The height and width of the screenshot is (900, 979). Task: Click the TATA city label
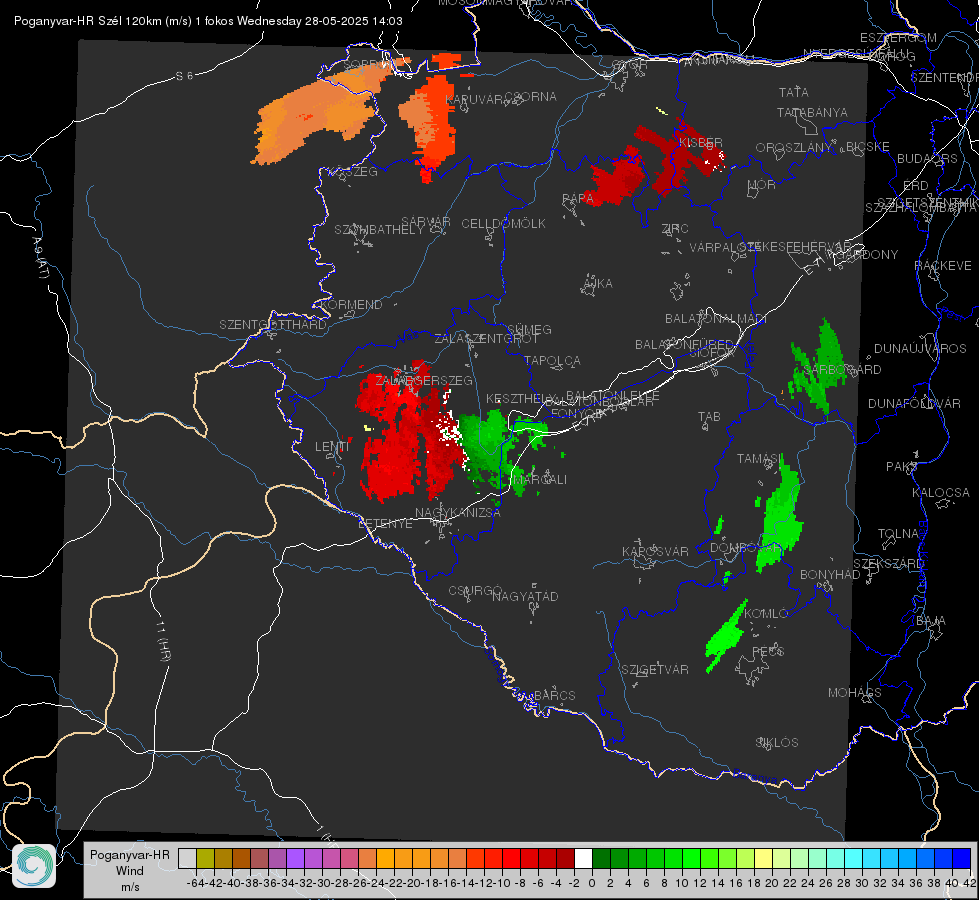794,92
